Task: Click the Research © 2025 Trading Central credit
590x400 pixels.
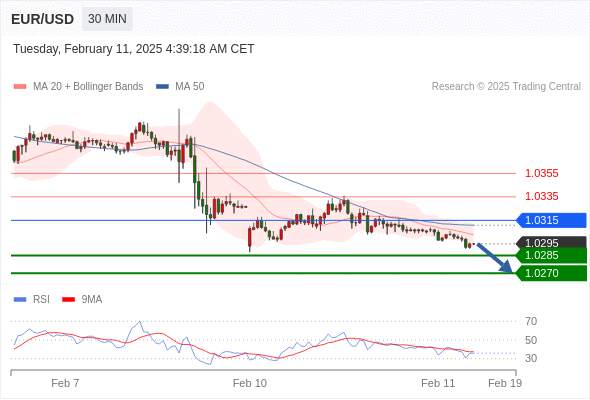Action: [x=506, y=87]
